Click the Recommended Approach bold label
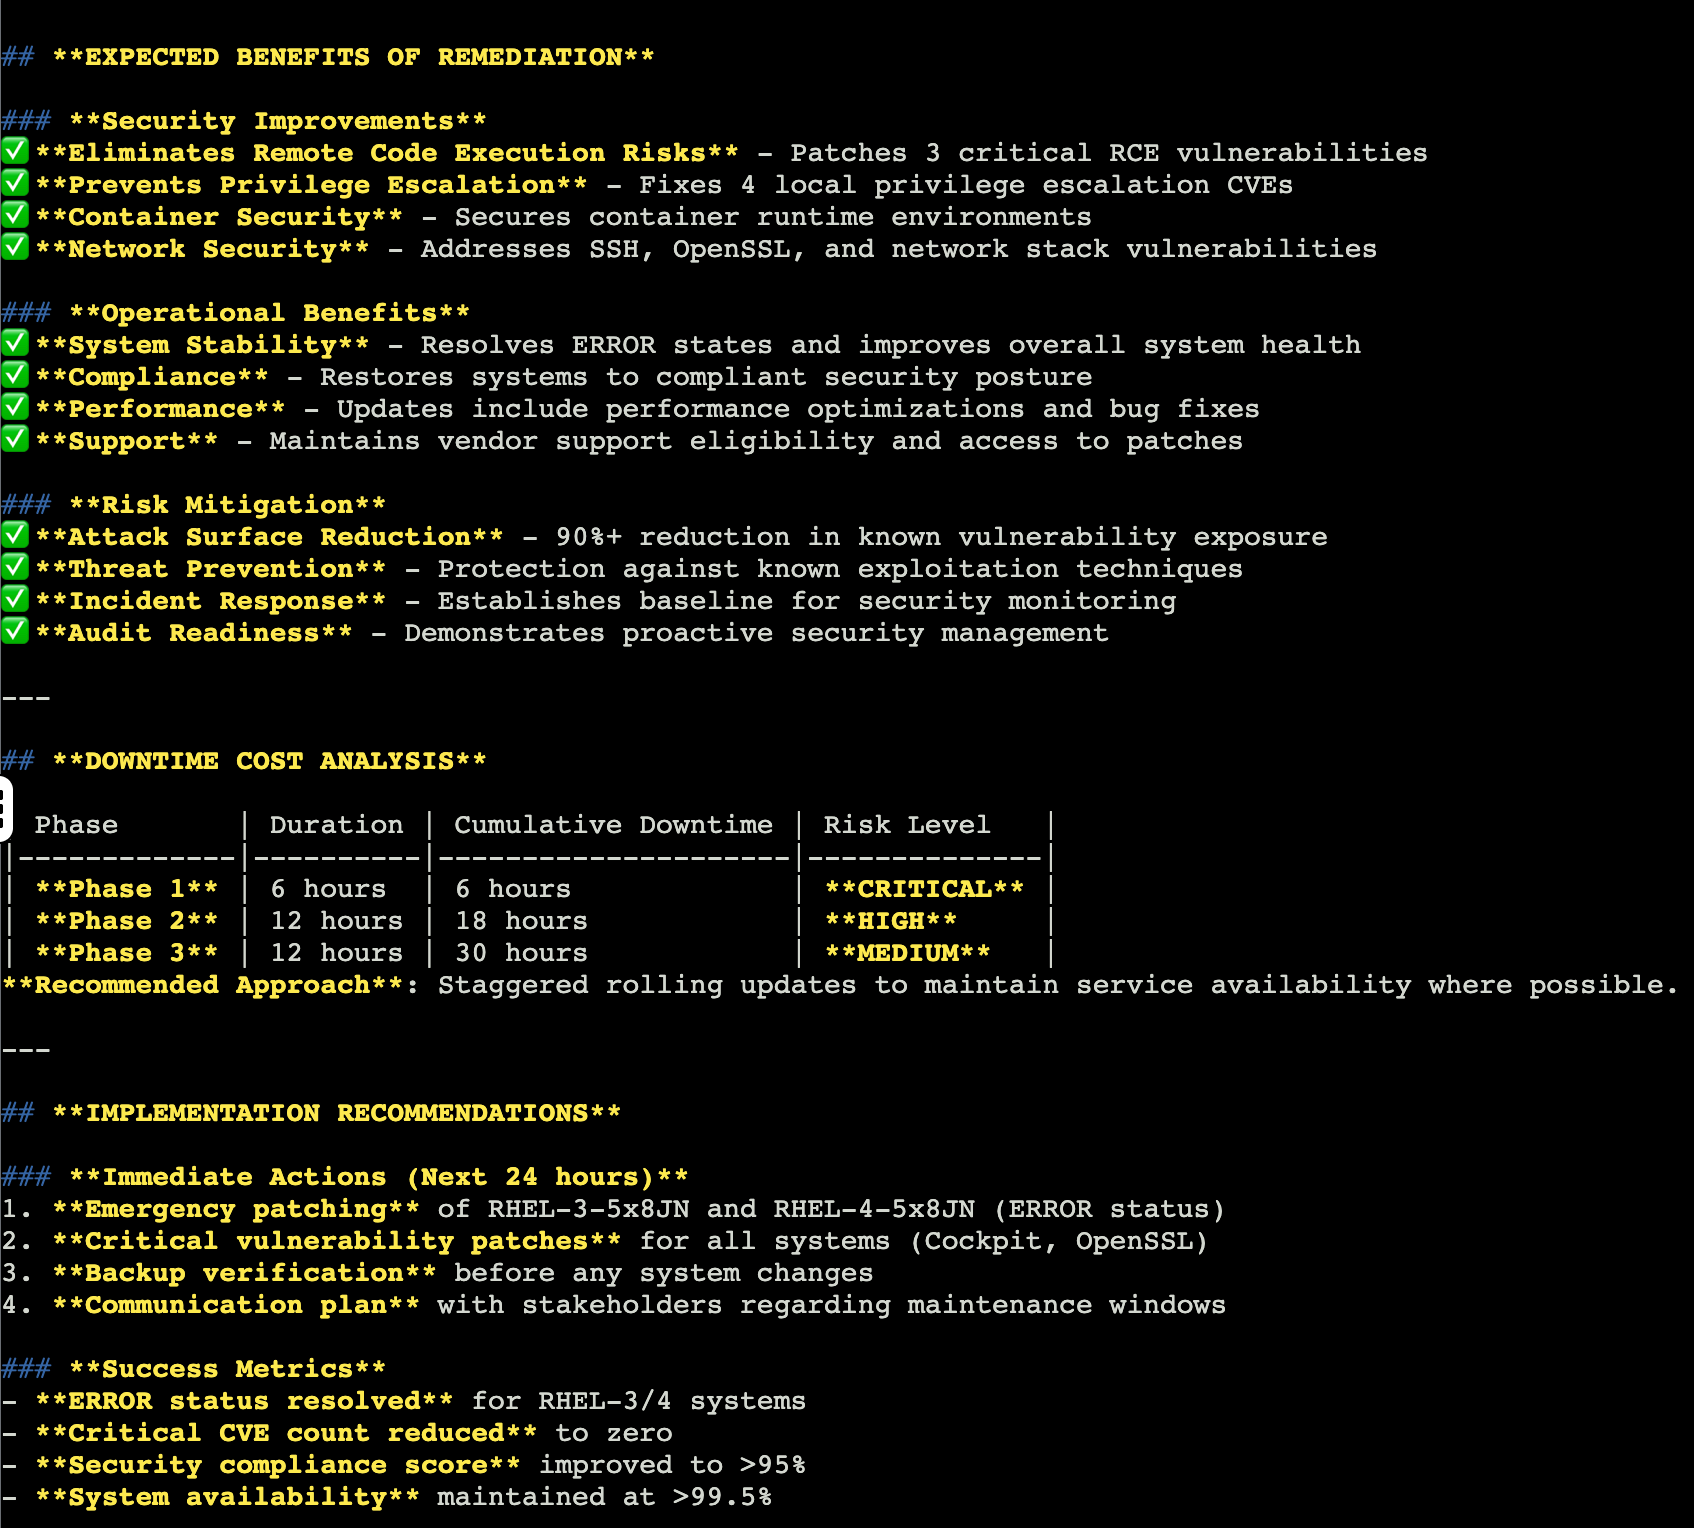This screenshot has width=1694, height=1528. 210,985
